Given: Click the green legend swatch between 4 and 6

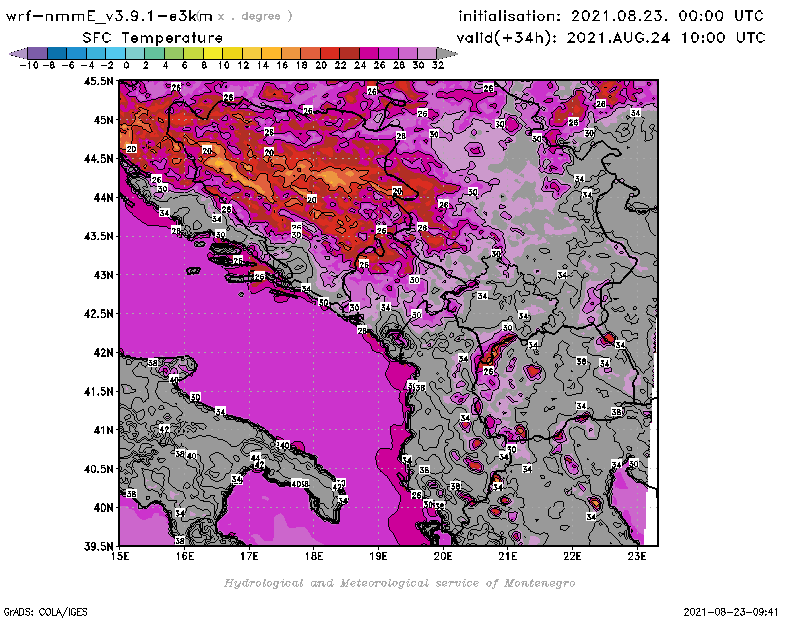Looking at the screenshot, I should pyautogui.click(x=174, y=53).
